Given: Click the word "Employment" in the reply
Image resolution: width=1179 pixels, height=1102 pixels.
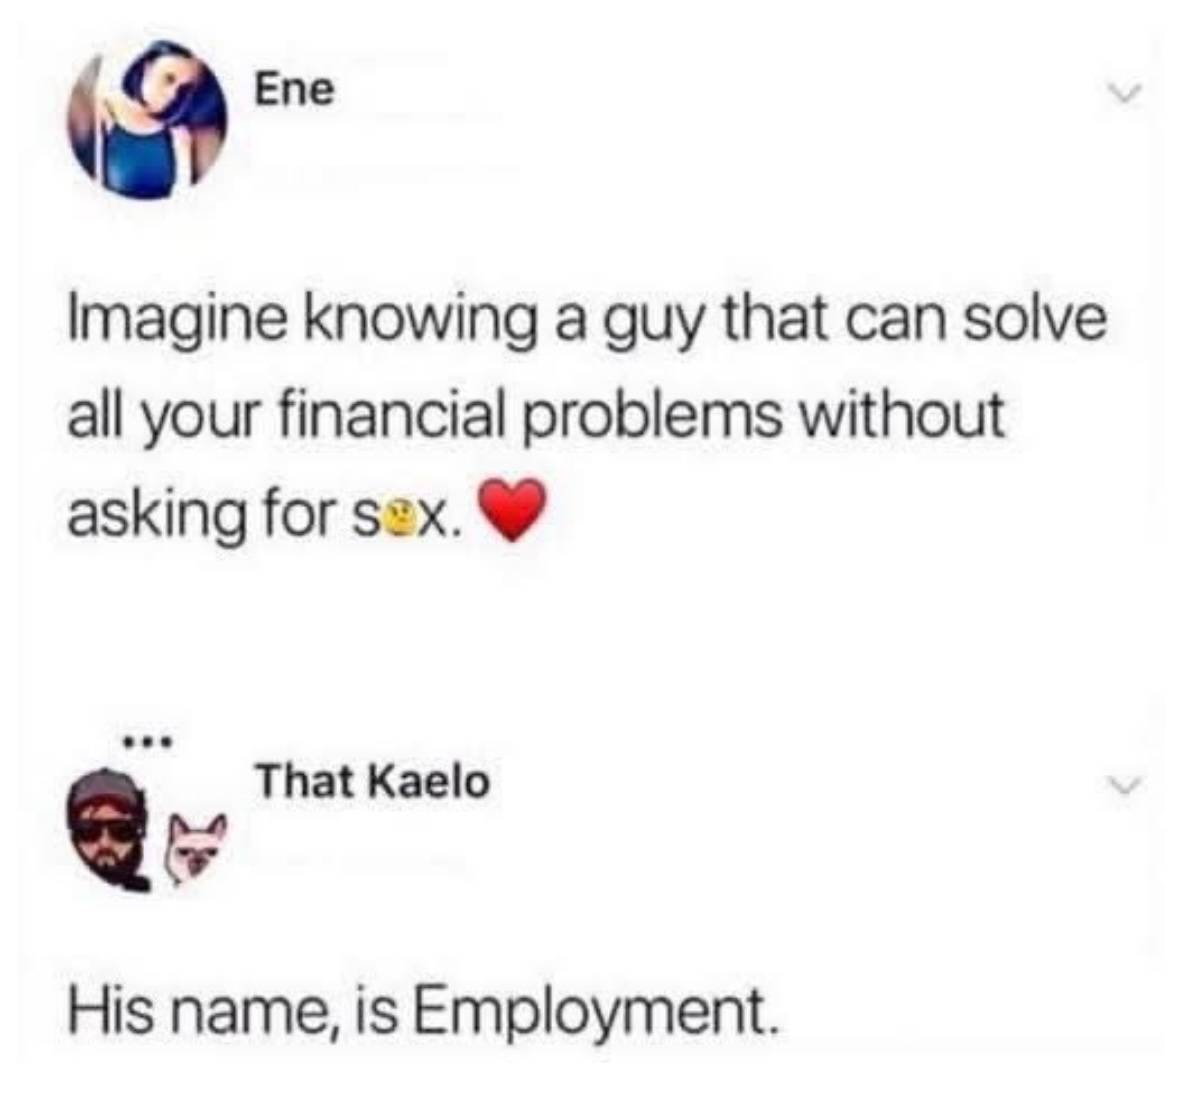Looking at the screenshot, I should (x=592, y=1012).
